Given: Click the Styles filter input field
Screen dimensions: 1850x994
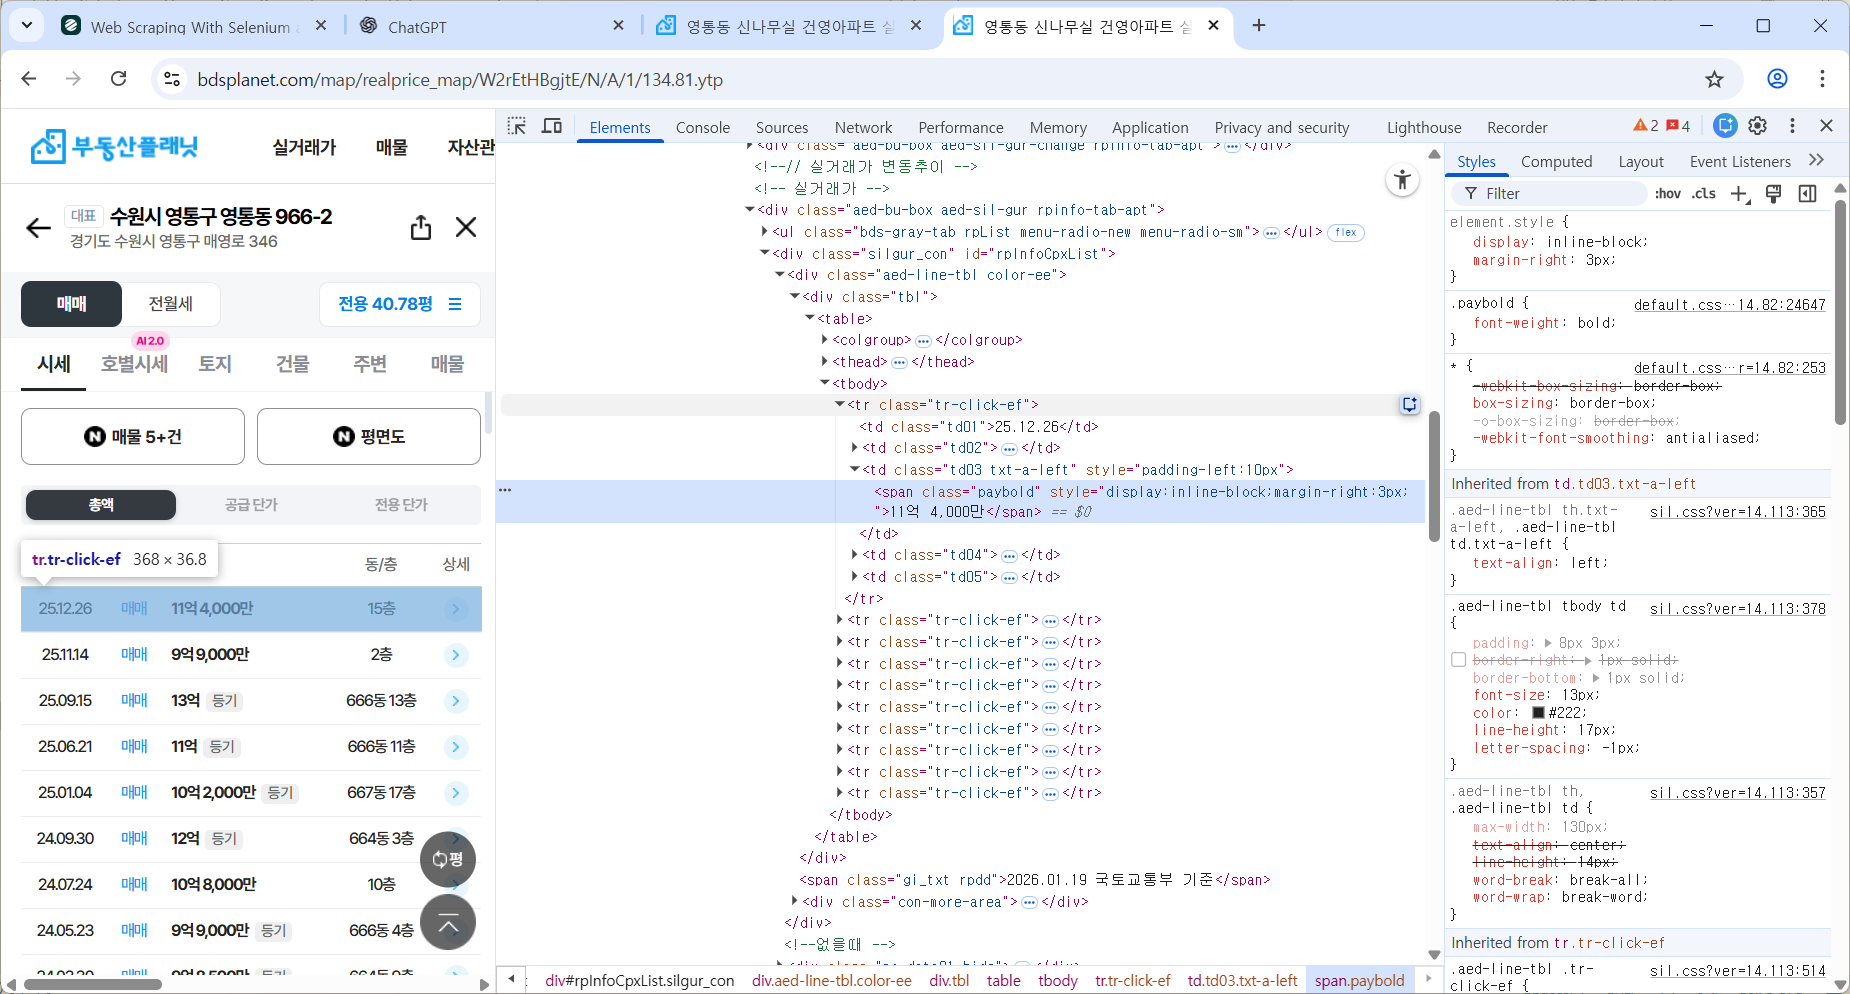Looking at the screenshot, I should pyautogui.click(x=1548, y=194).
